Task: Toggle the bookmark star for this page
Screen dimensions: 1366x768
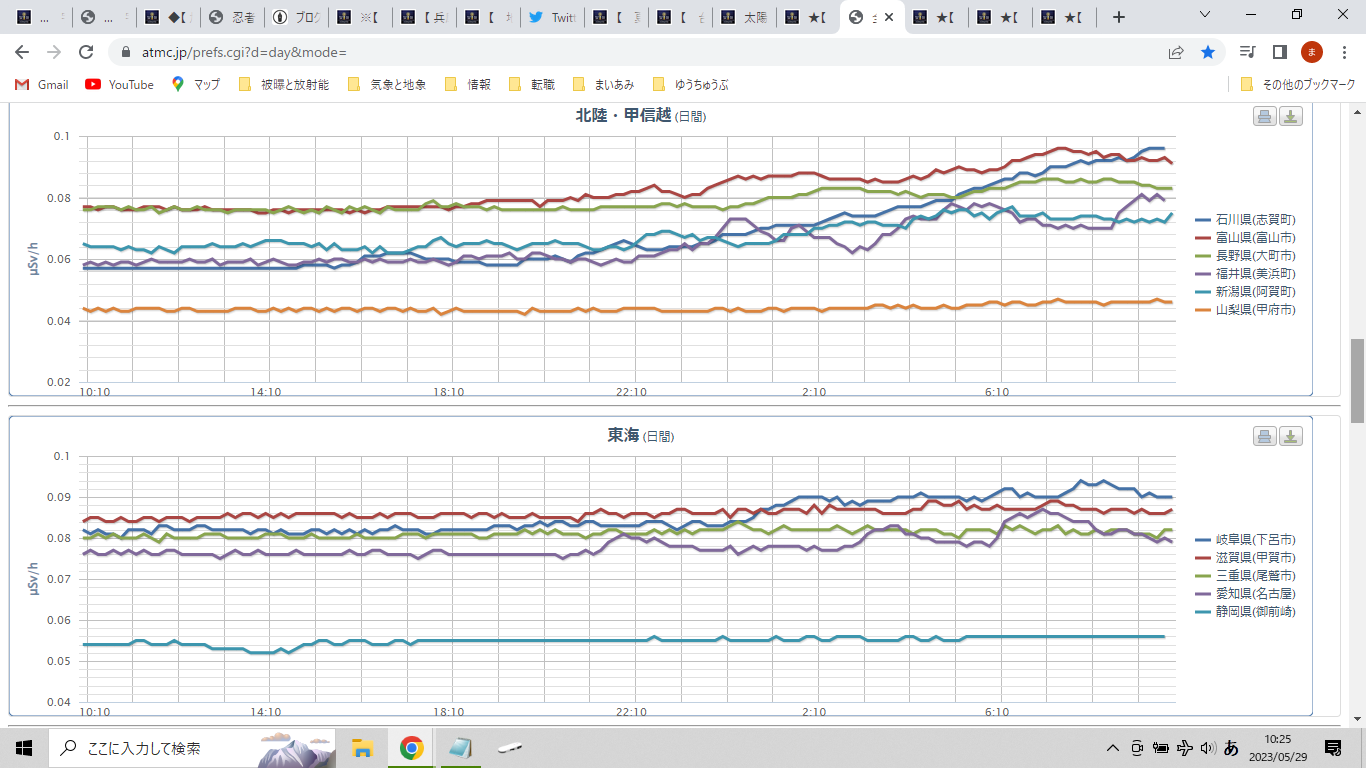Action: tap(1208, 52)
